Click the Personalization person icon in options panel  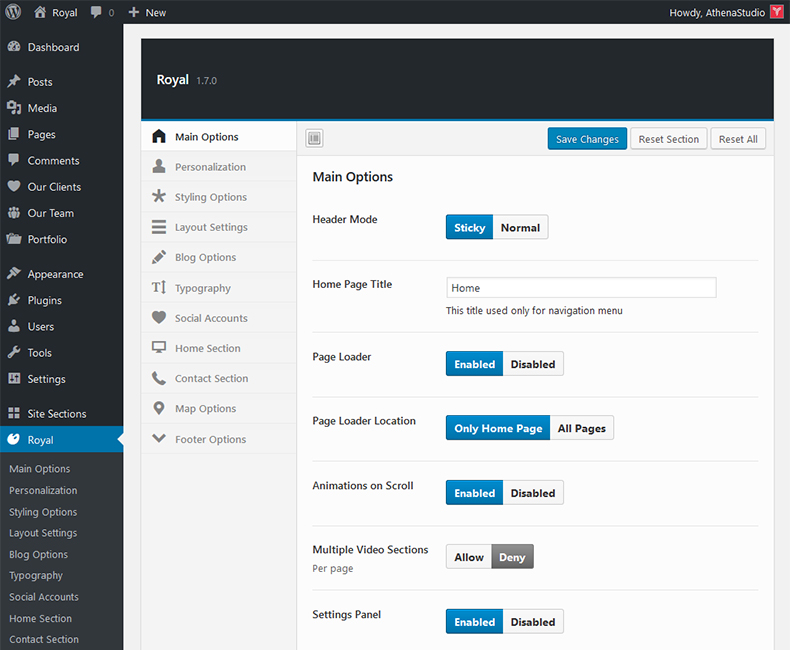pyautogui.click(x=159, y=166)
